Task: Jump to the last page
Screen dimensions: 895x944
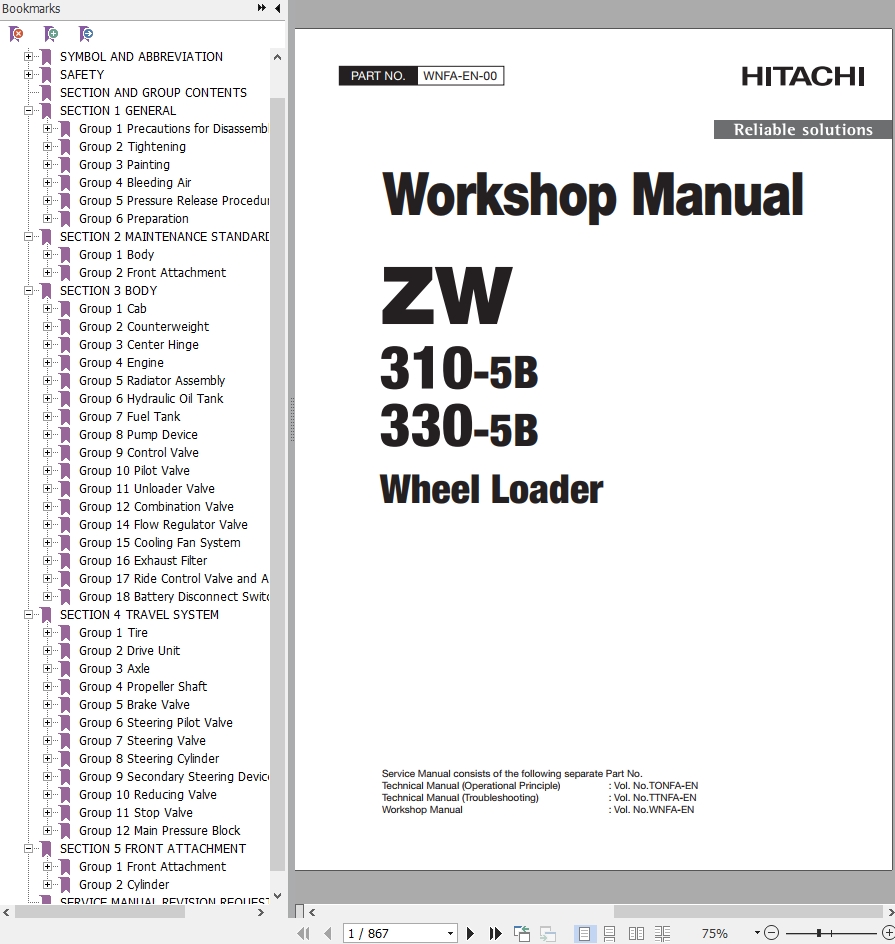Action: pos(495,933)
